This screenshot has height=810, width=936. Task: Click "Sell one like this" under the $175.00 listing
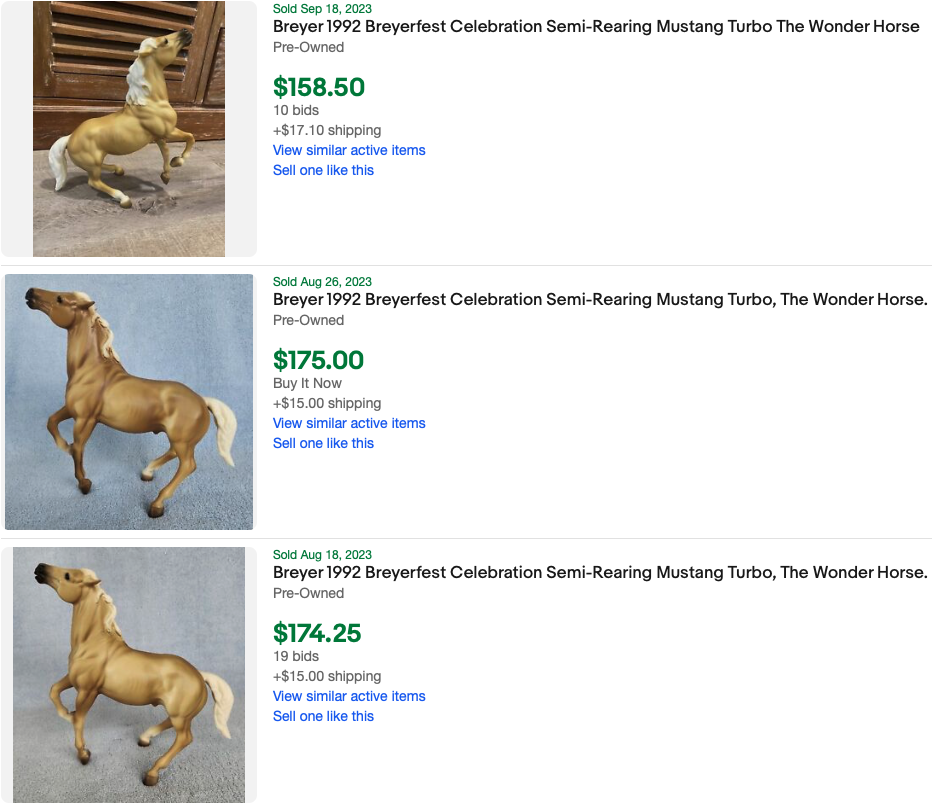tap(323, 443)
